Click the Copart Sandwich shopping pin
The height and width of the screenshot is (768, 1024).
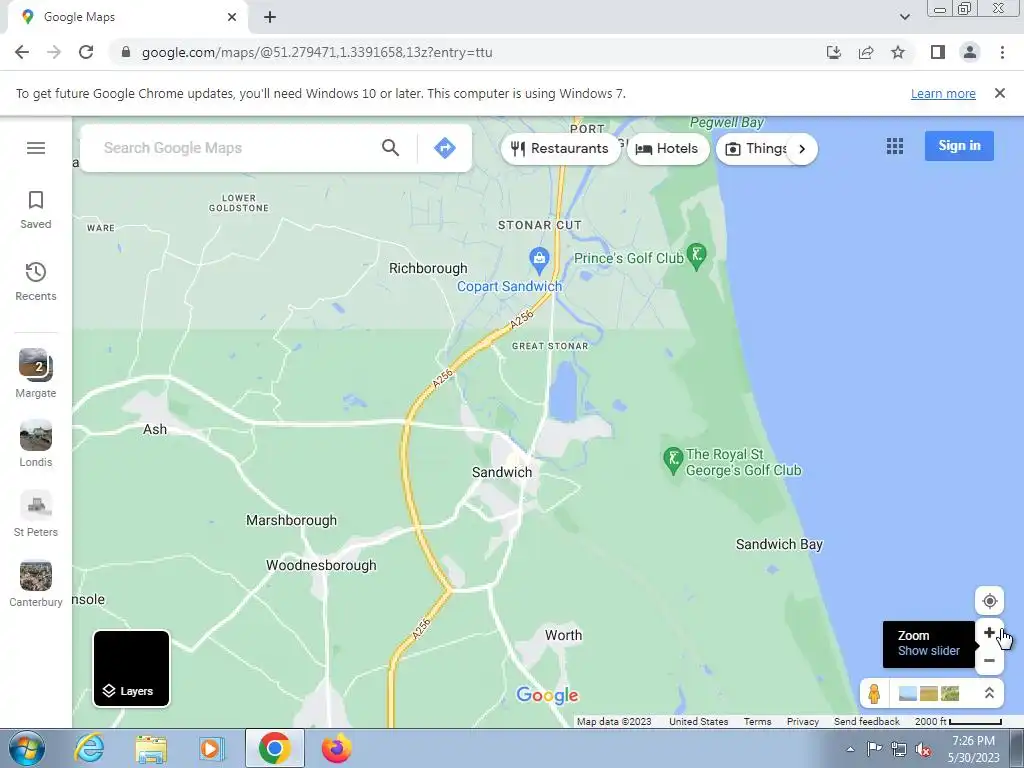539,261
